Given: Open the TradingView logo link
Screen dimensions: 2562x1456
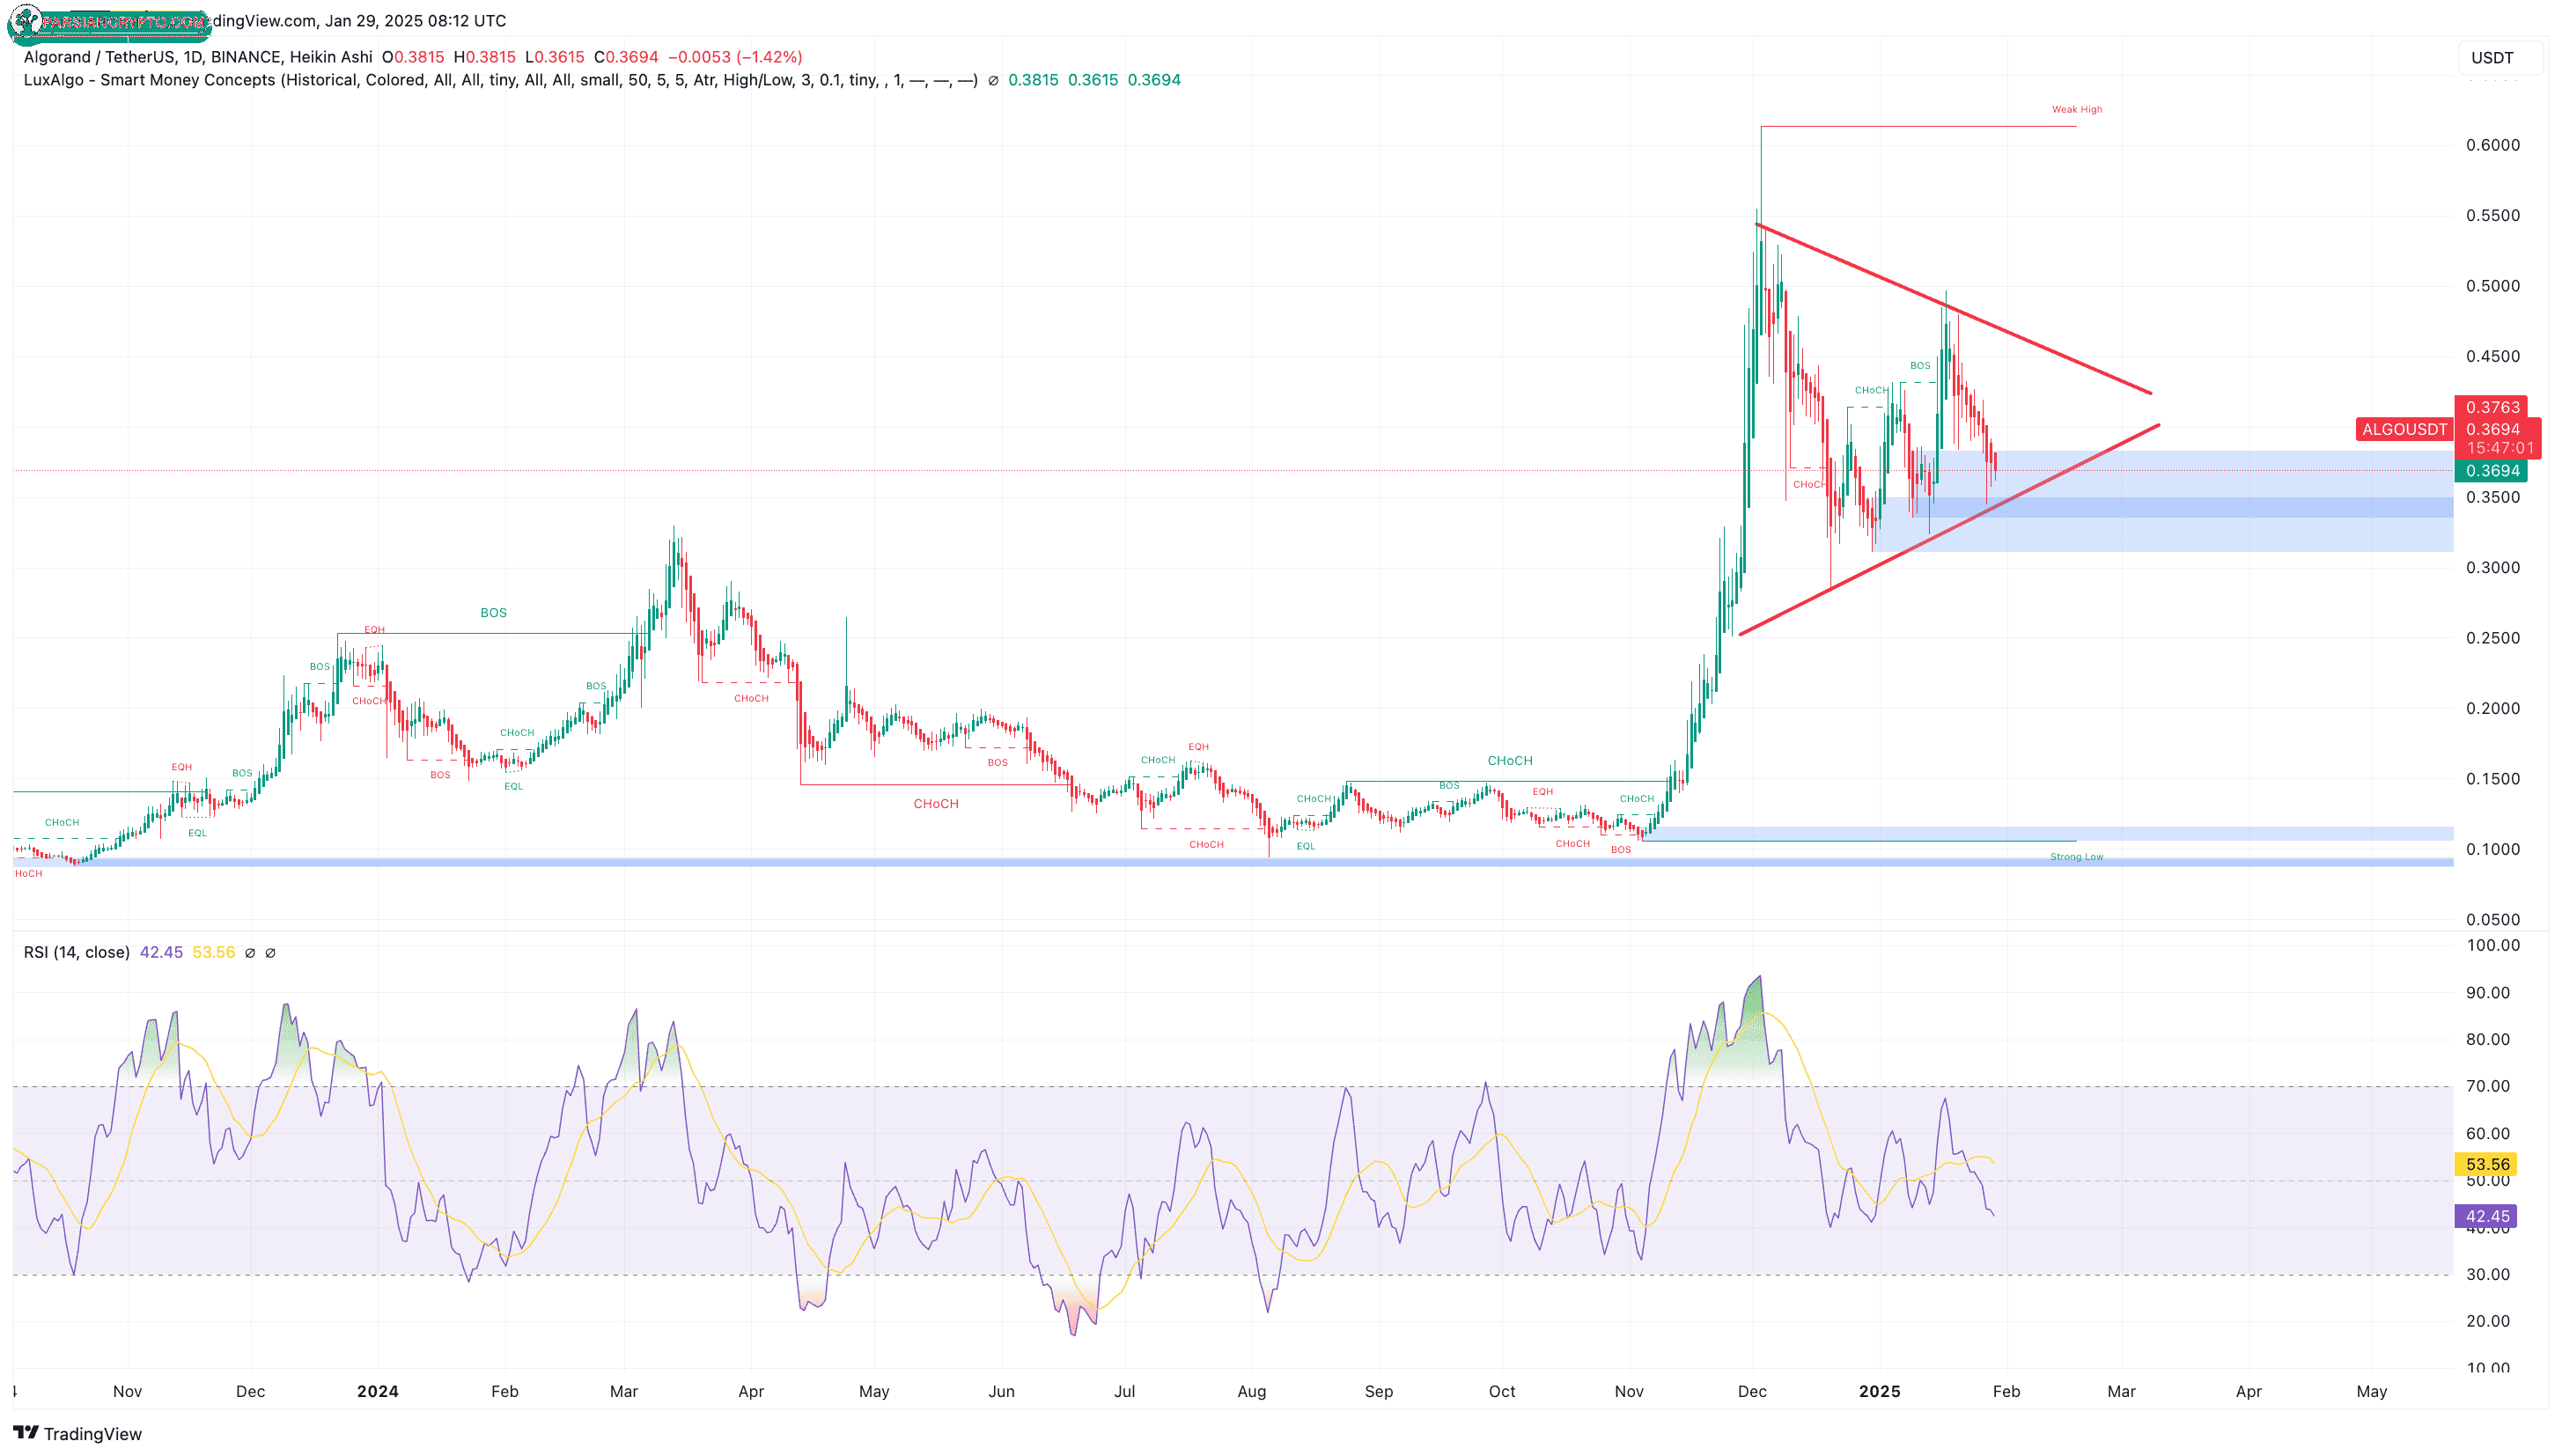Looking at the screenshot, I should click(77, 1434).
